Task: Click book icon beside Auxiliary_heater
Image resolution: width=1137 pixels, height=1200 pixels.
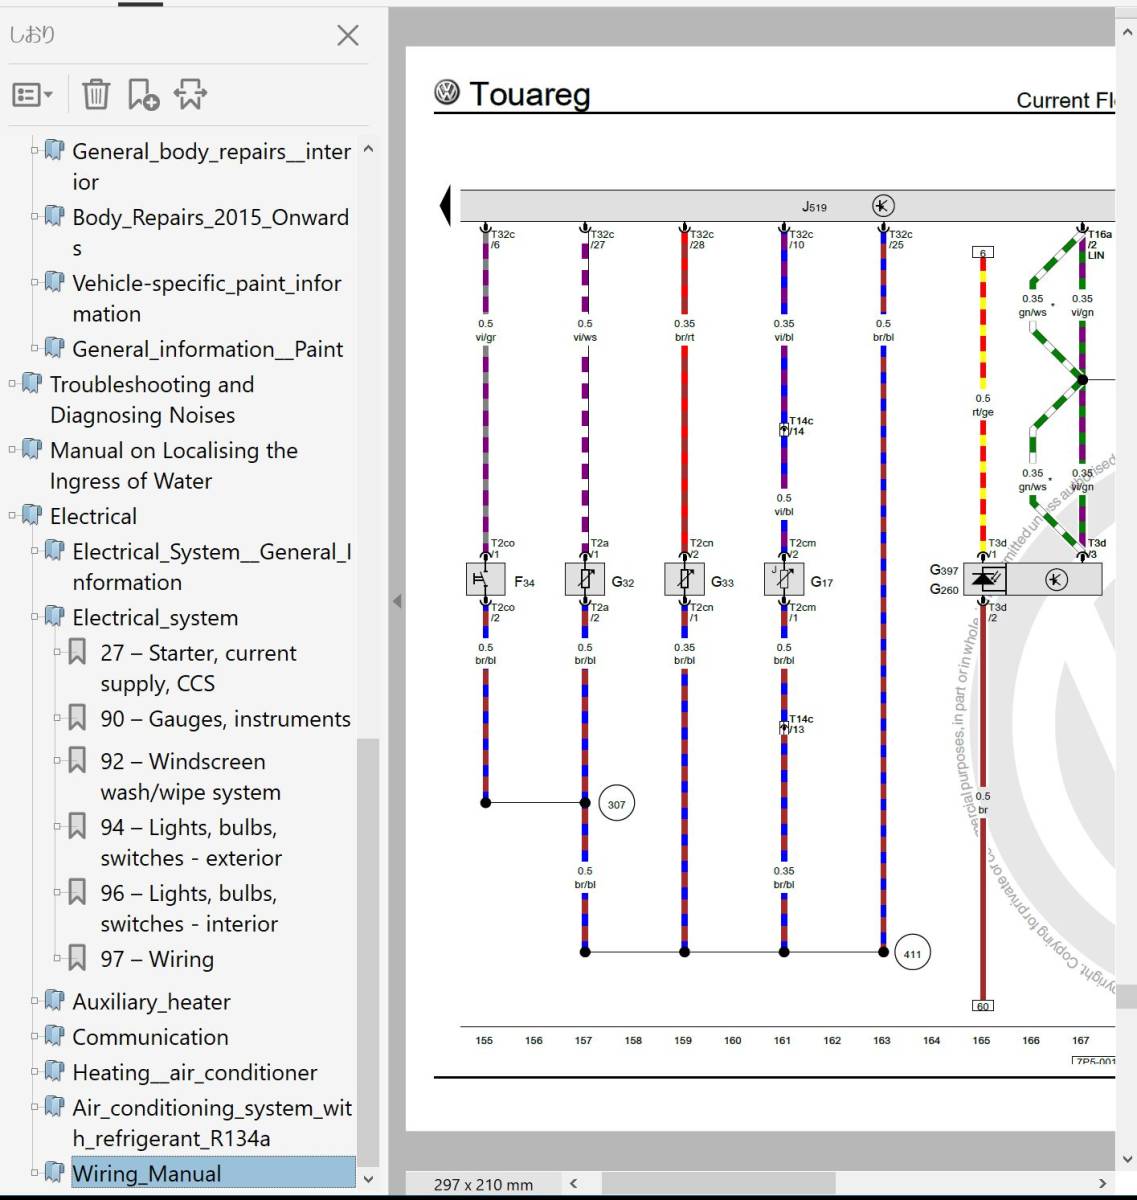Action: [x=55, y=1001]
